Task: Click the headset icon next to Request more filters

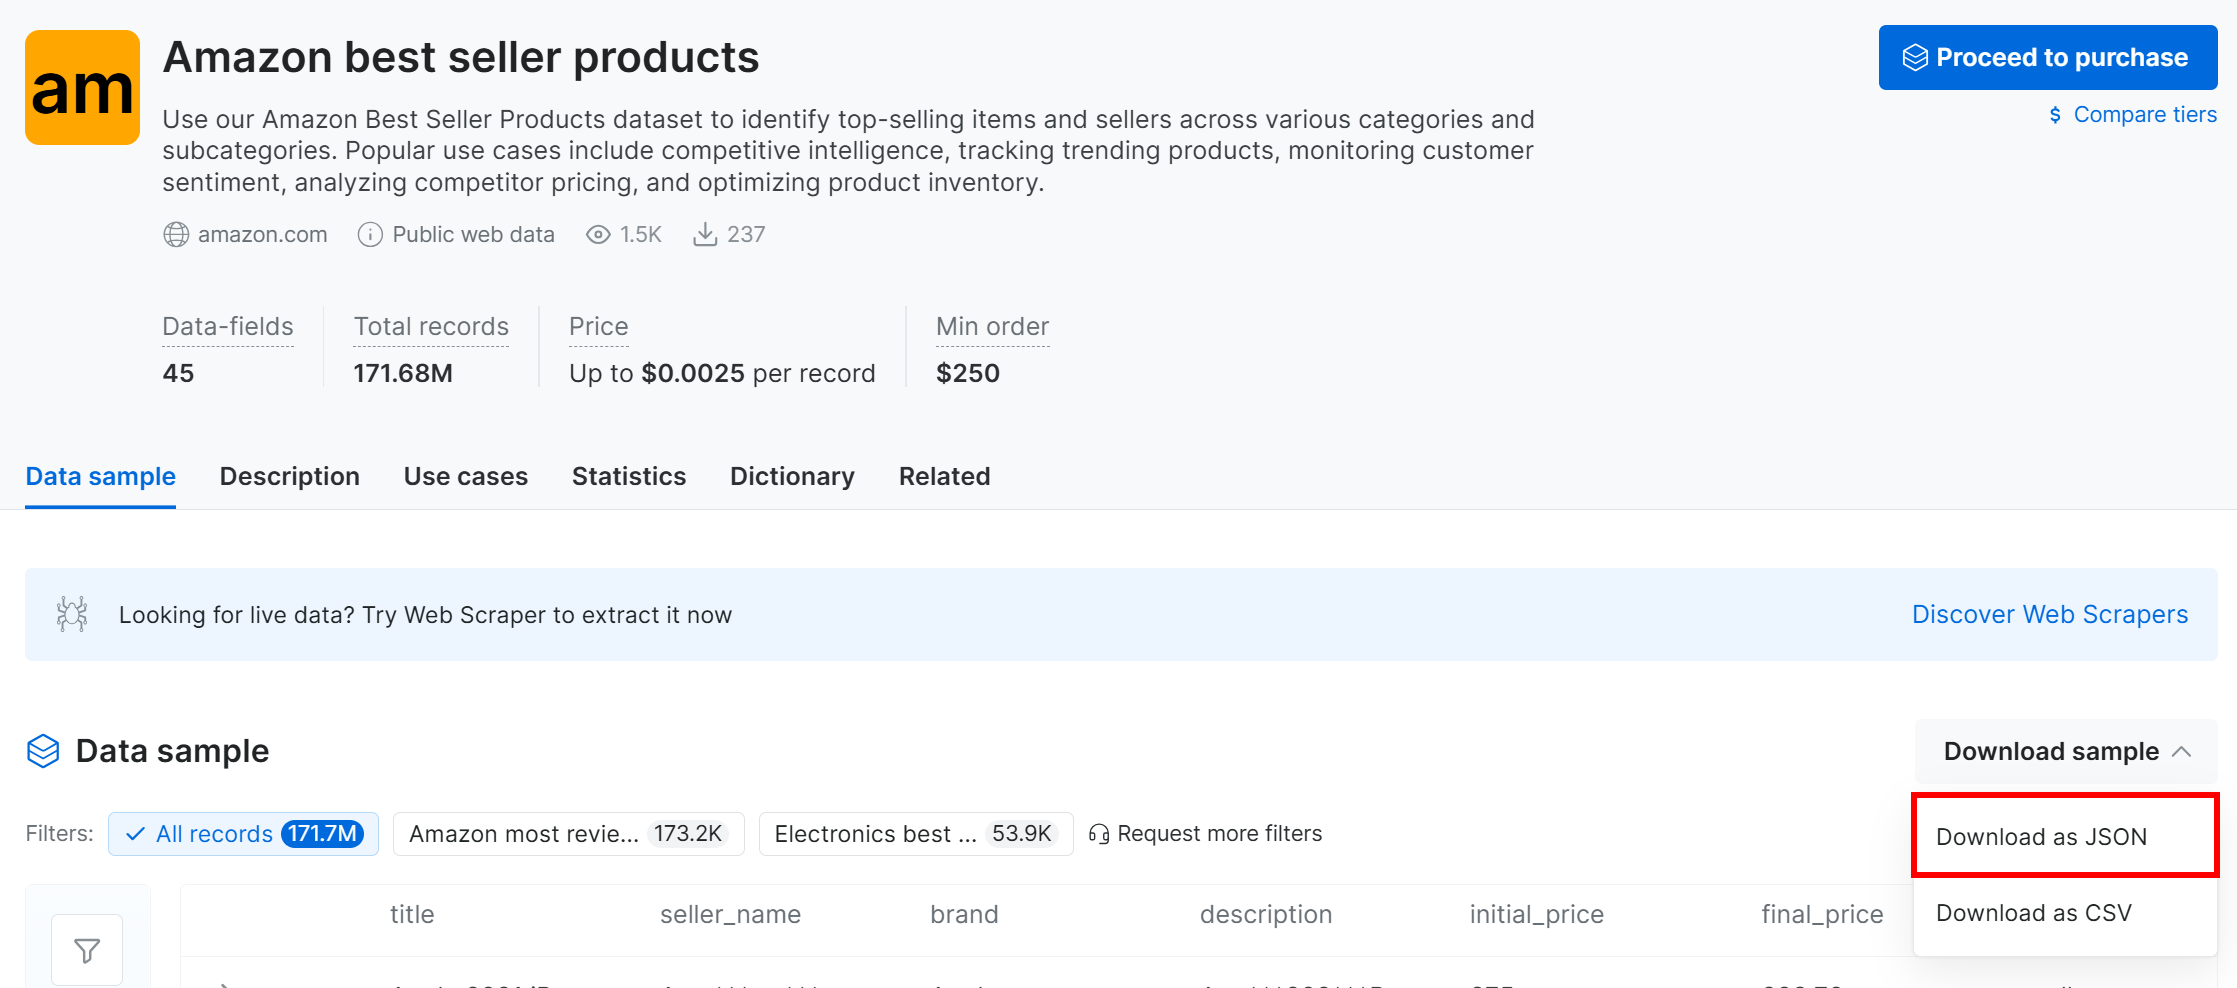Action: coord(1100,833)
